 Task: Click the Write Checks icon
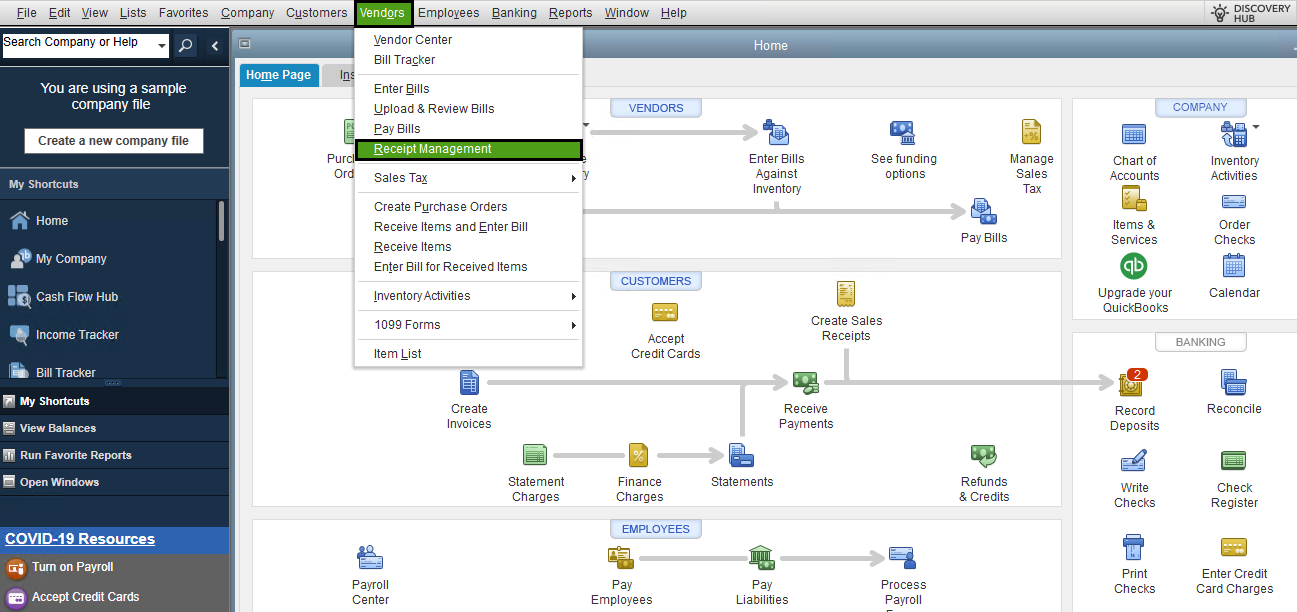click(x=1134, y=462)
